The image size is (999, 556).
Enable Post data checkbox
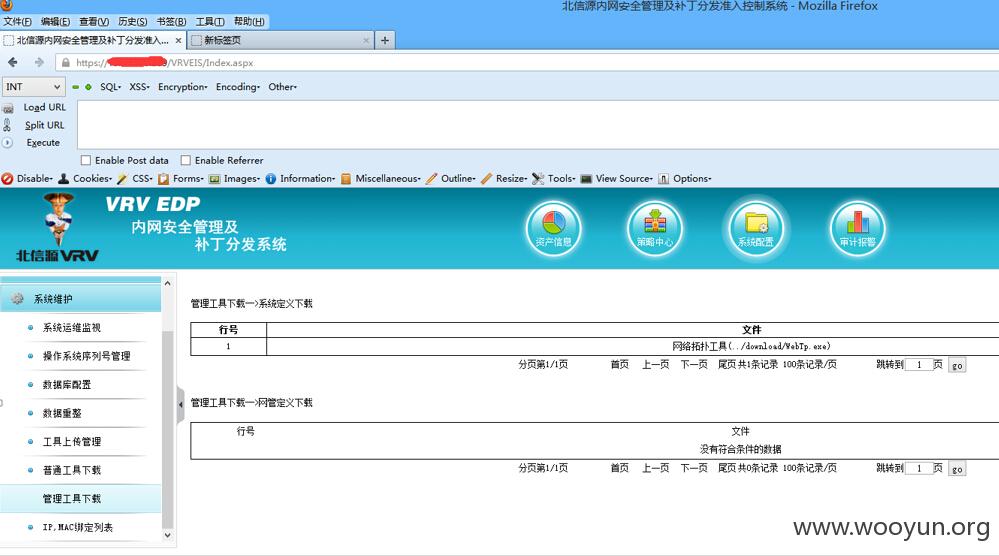[x=86, y=160]
